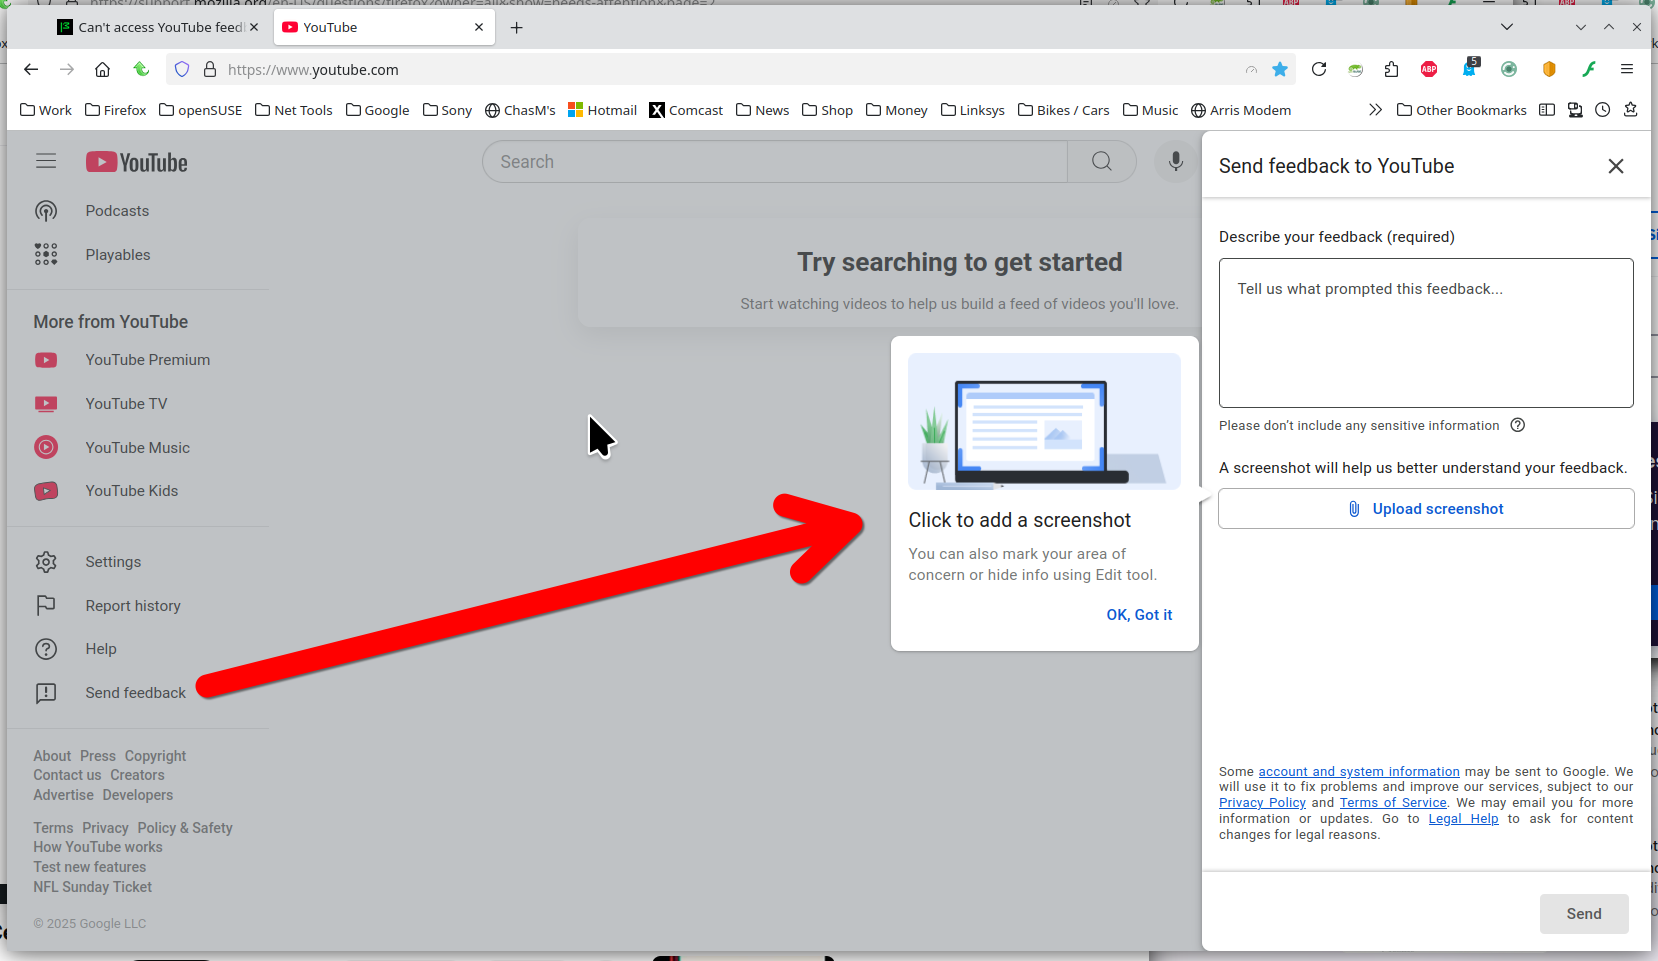Show more bookmarks overflow chevron
This screenshot has height=961, width=1658.
pos(1375,110)
